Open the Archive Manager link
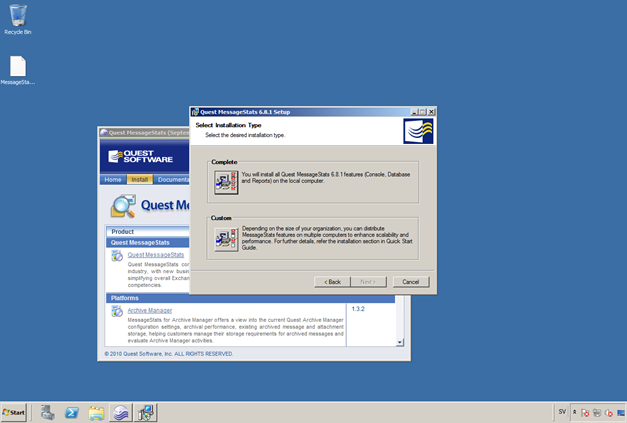Viewport: 627px width, 423px height. (x=150, y=310)
